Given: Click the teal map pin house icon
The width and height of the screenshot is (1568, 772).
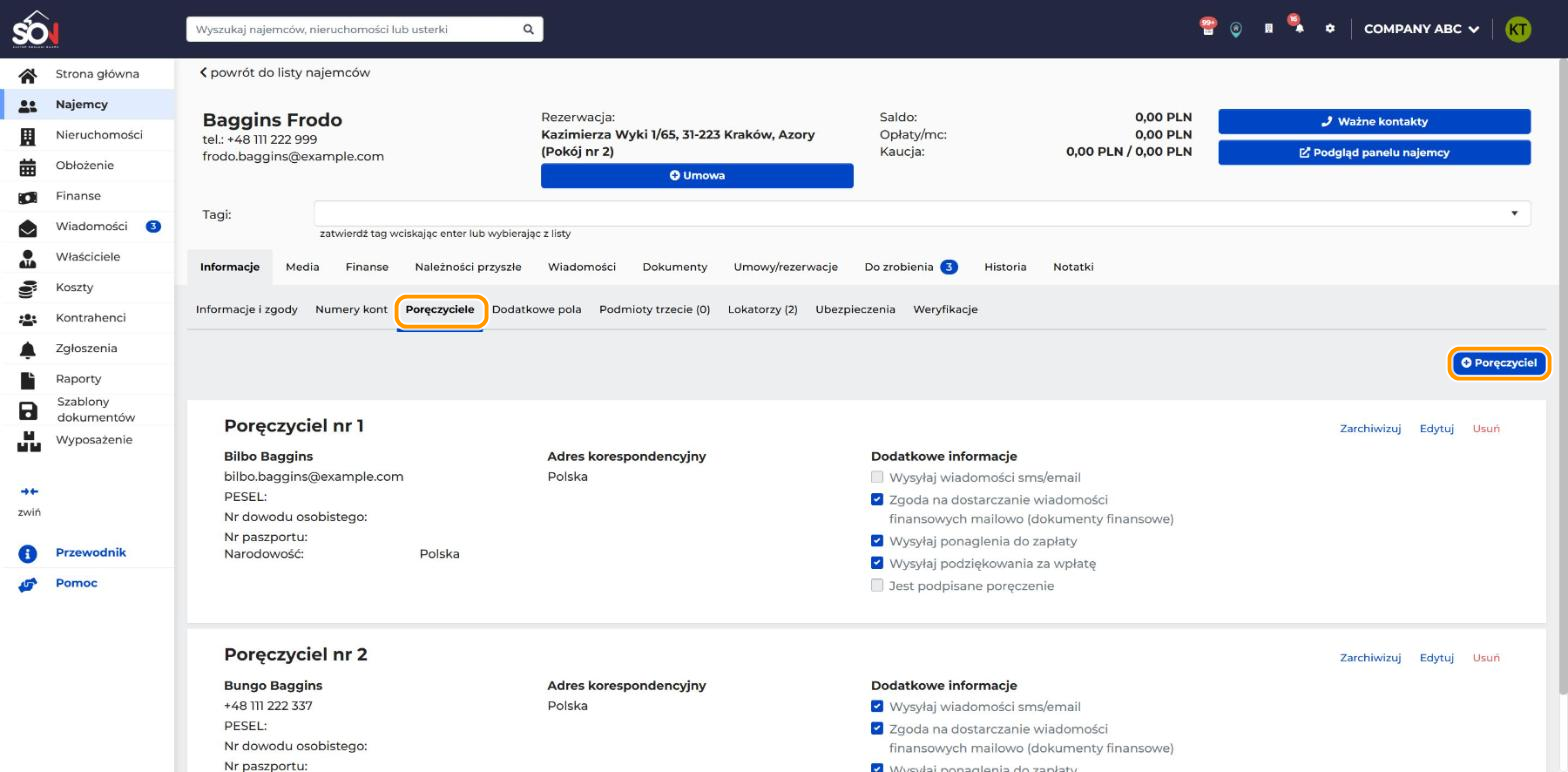Looking at the screenshot, I should (x=1236, y=29).
